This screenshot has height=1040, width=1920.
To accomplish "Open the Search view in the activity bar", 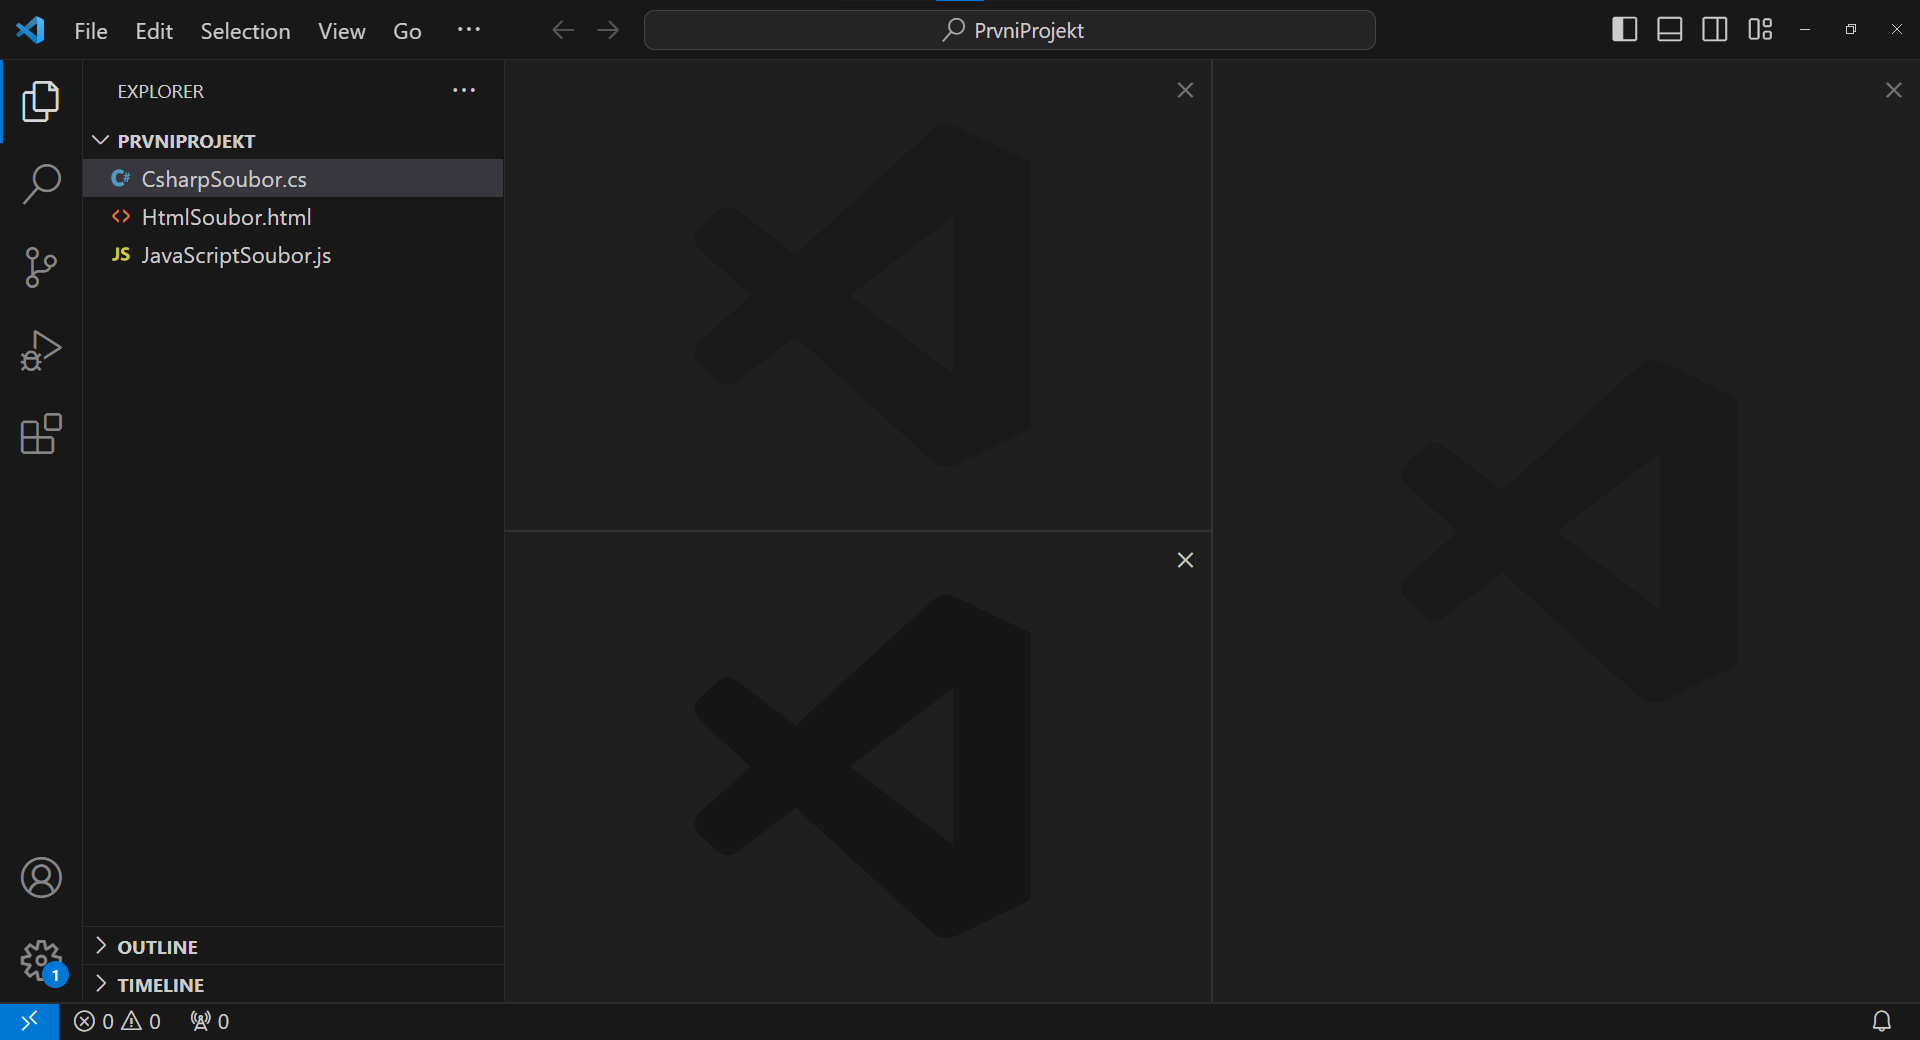I will 40,184.
